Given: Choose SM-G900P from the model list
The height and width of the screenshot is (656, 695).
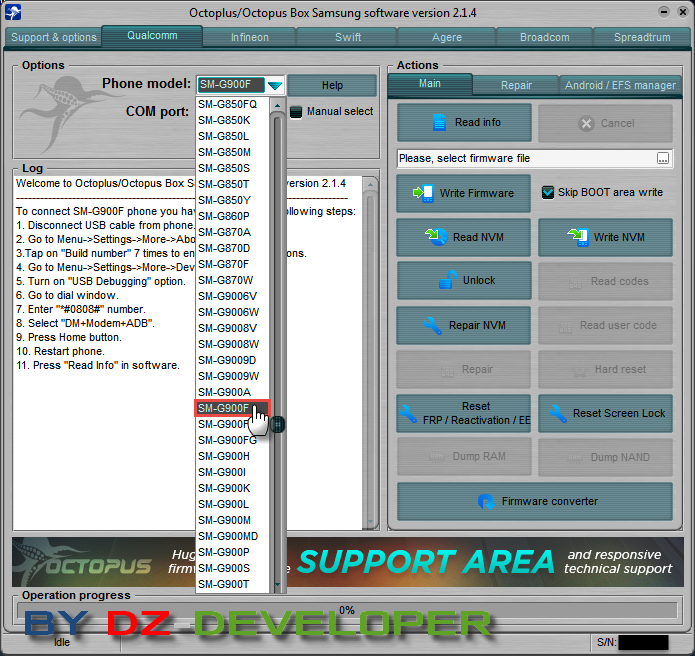Looking at the screenshot, I should [x=232, y=552].
